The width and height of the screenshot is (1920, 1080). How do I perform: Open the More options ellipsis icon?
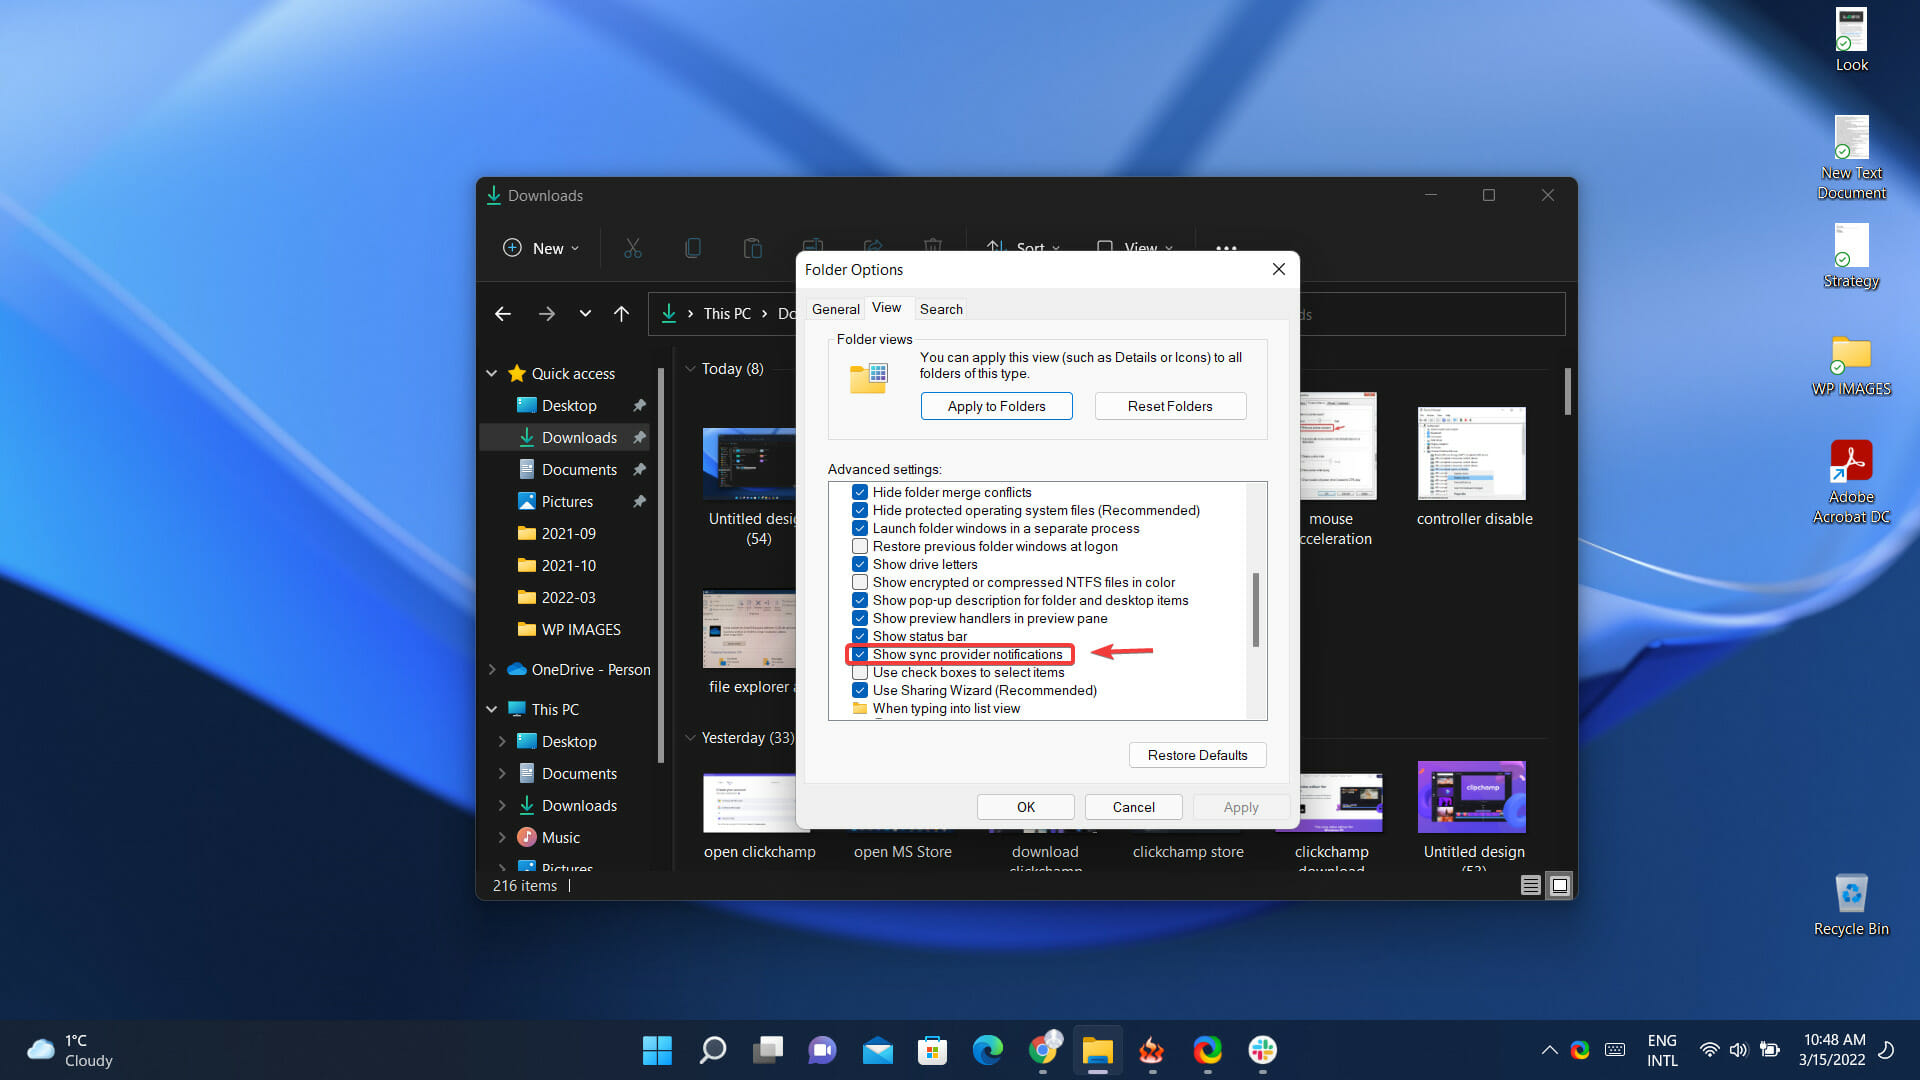coord(1226,248)
